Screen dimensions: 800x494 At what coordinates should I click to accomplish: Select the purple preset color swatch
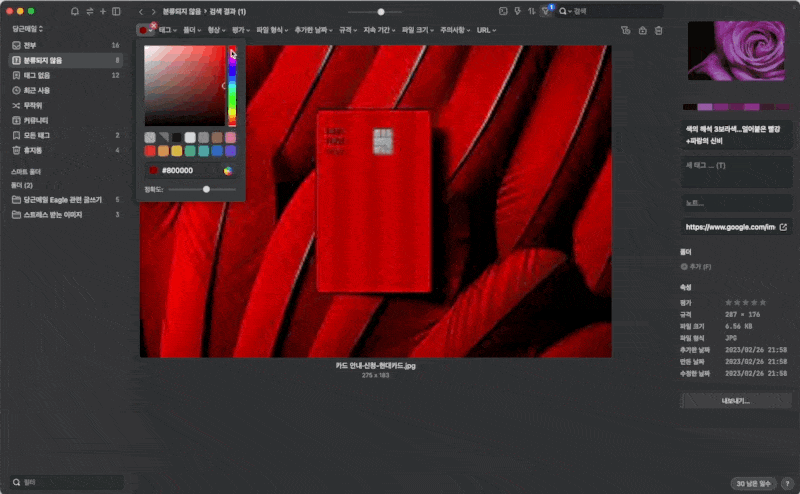tap(231, 151)
